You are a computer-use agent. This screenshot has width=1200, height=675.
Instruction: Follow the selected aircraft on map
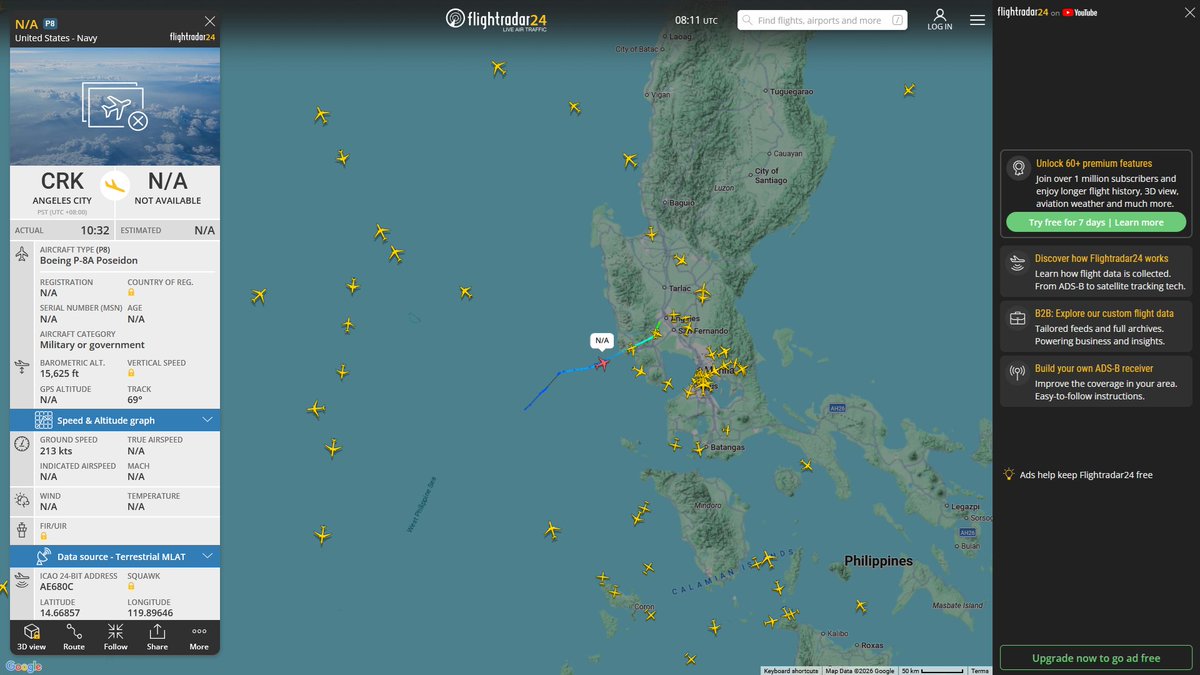tap(116, 637)
